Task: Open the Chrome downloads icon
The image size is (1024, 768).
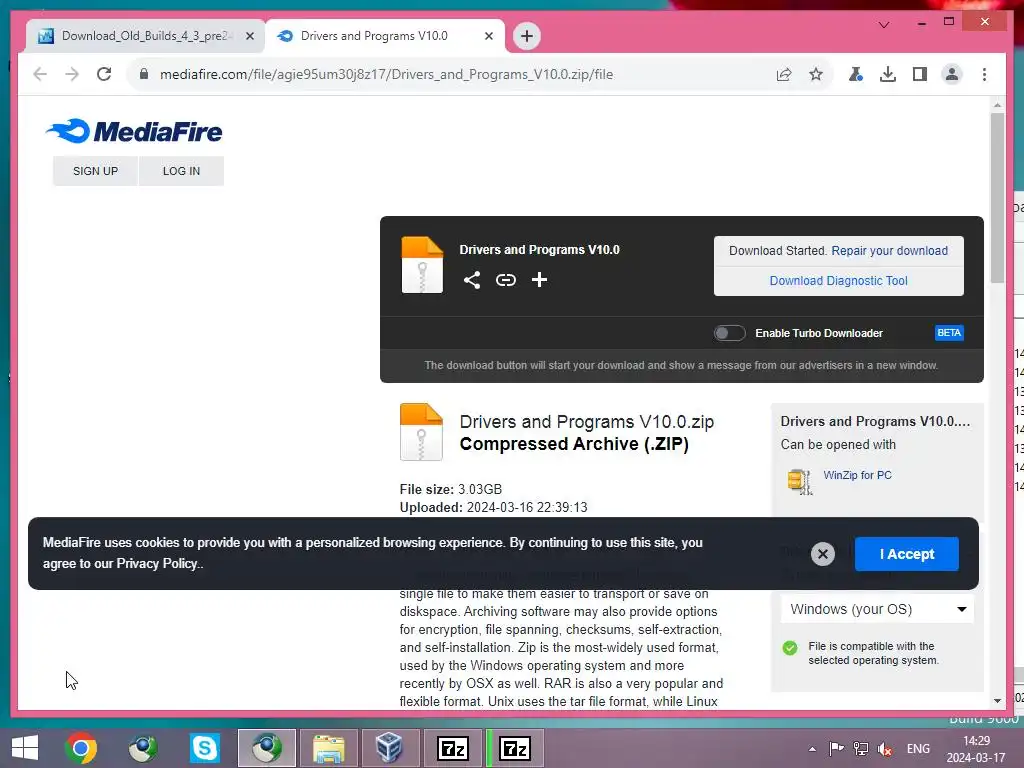Action: point(888,74)
